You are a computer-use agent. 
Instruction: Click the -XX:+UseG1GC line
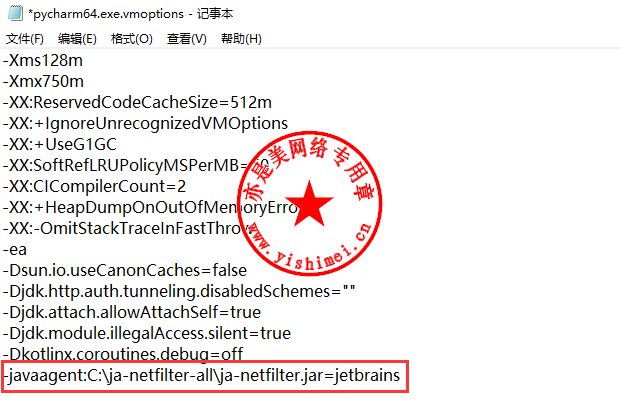point(59,145)
